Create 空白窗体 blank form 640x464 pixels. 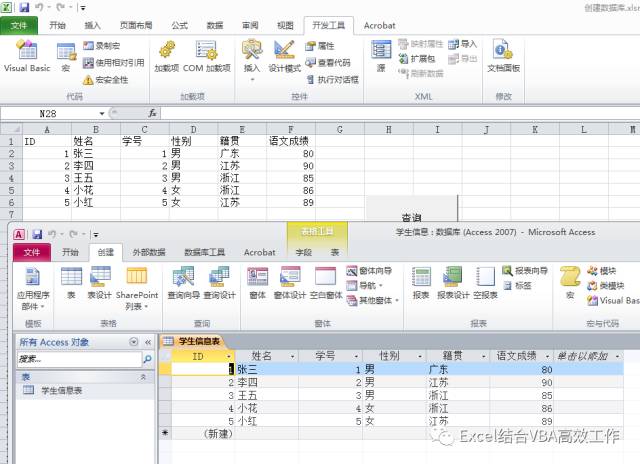click(x=326, y=283)
